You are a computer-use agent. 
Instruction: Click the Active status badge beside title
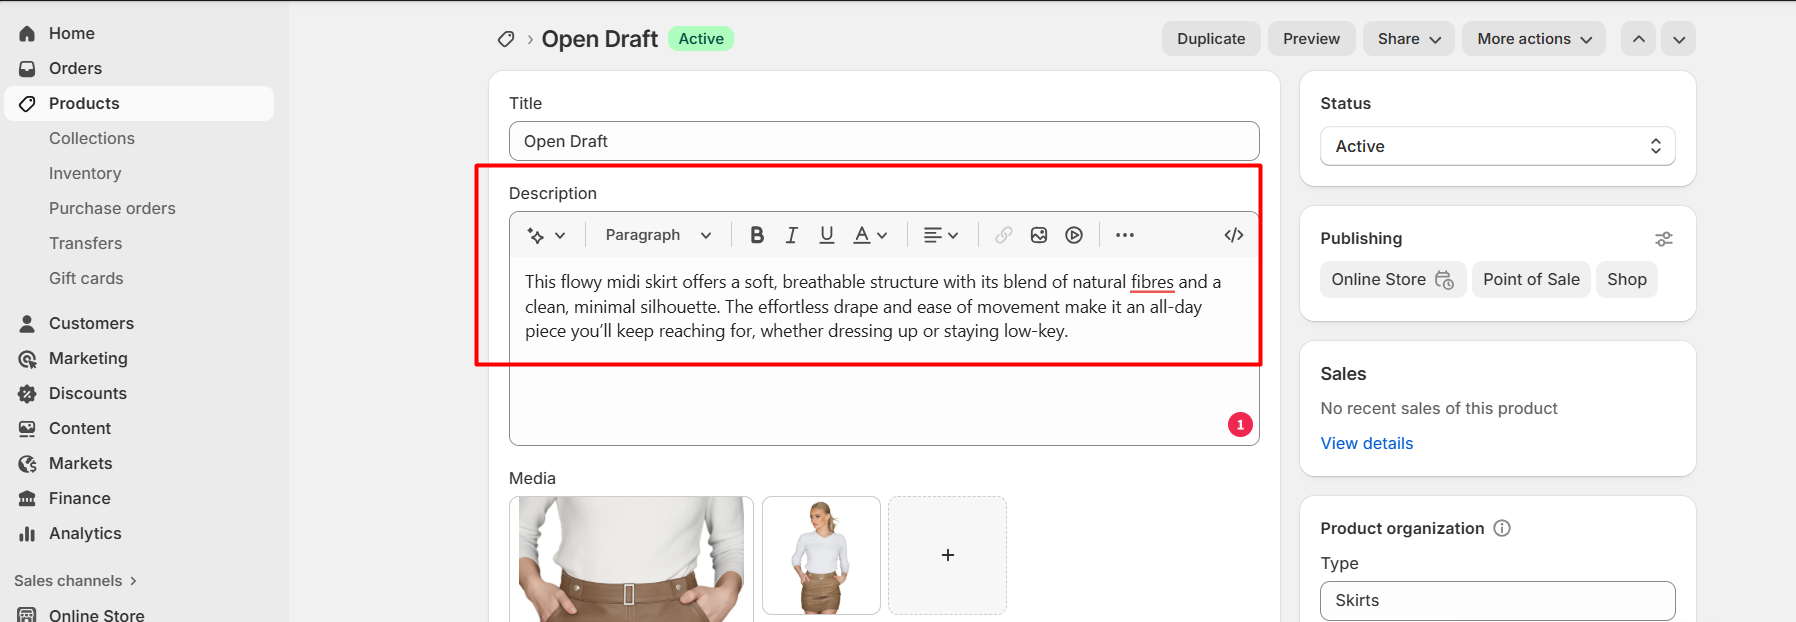coord(701,39)
